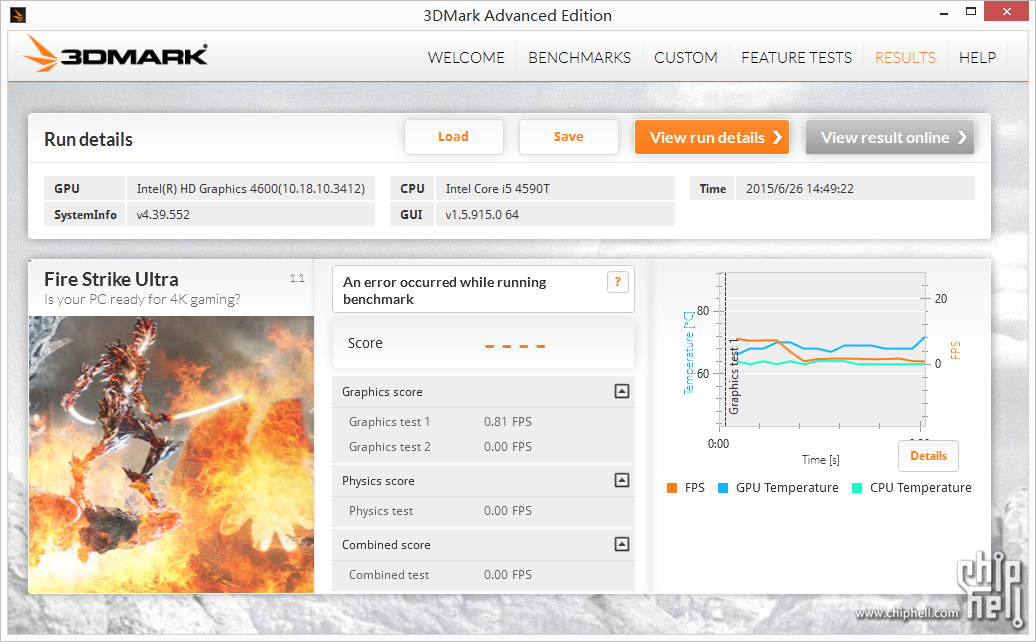Maximize the 3DMark window
Screen dimensions: 1036x642
pos(971,12)
